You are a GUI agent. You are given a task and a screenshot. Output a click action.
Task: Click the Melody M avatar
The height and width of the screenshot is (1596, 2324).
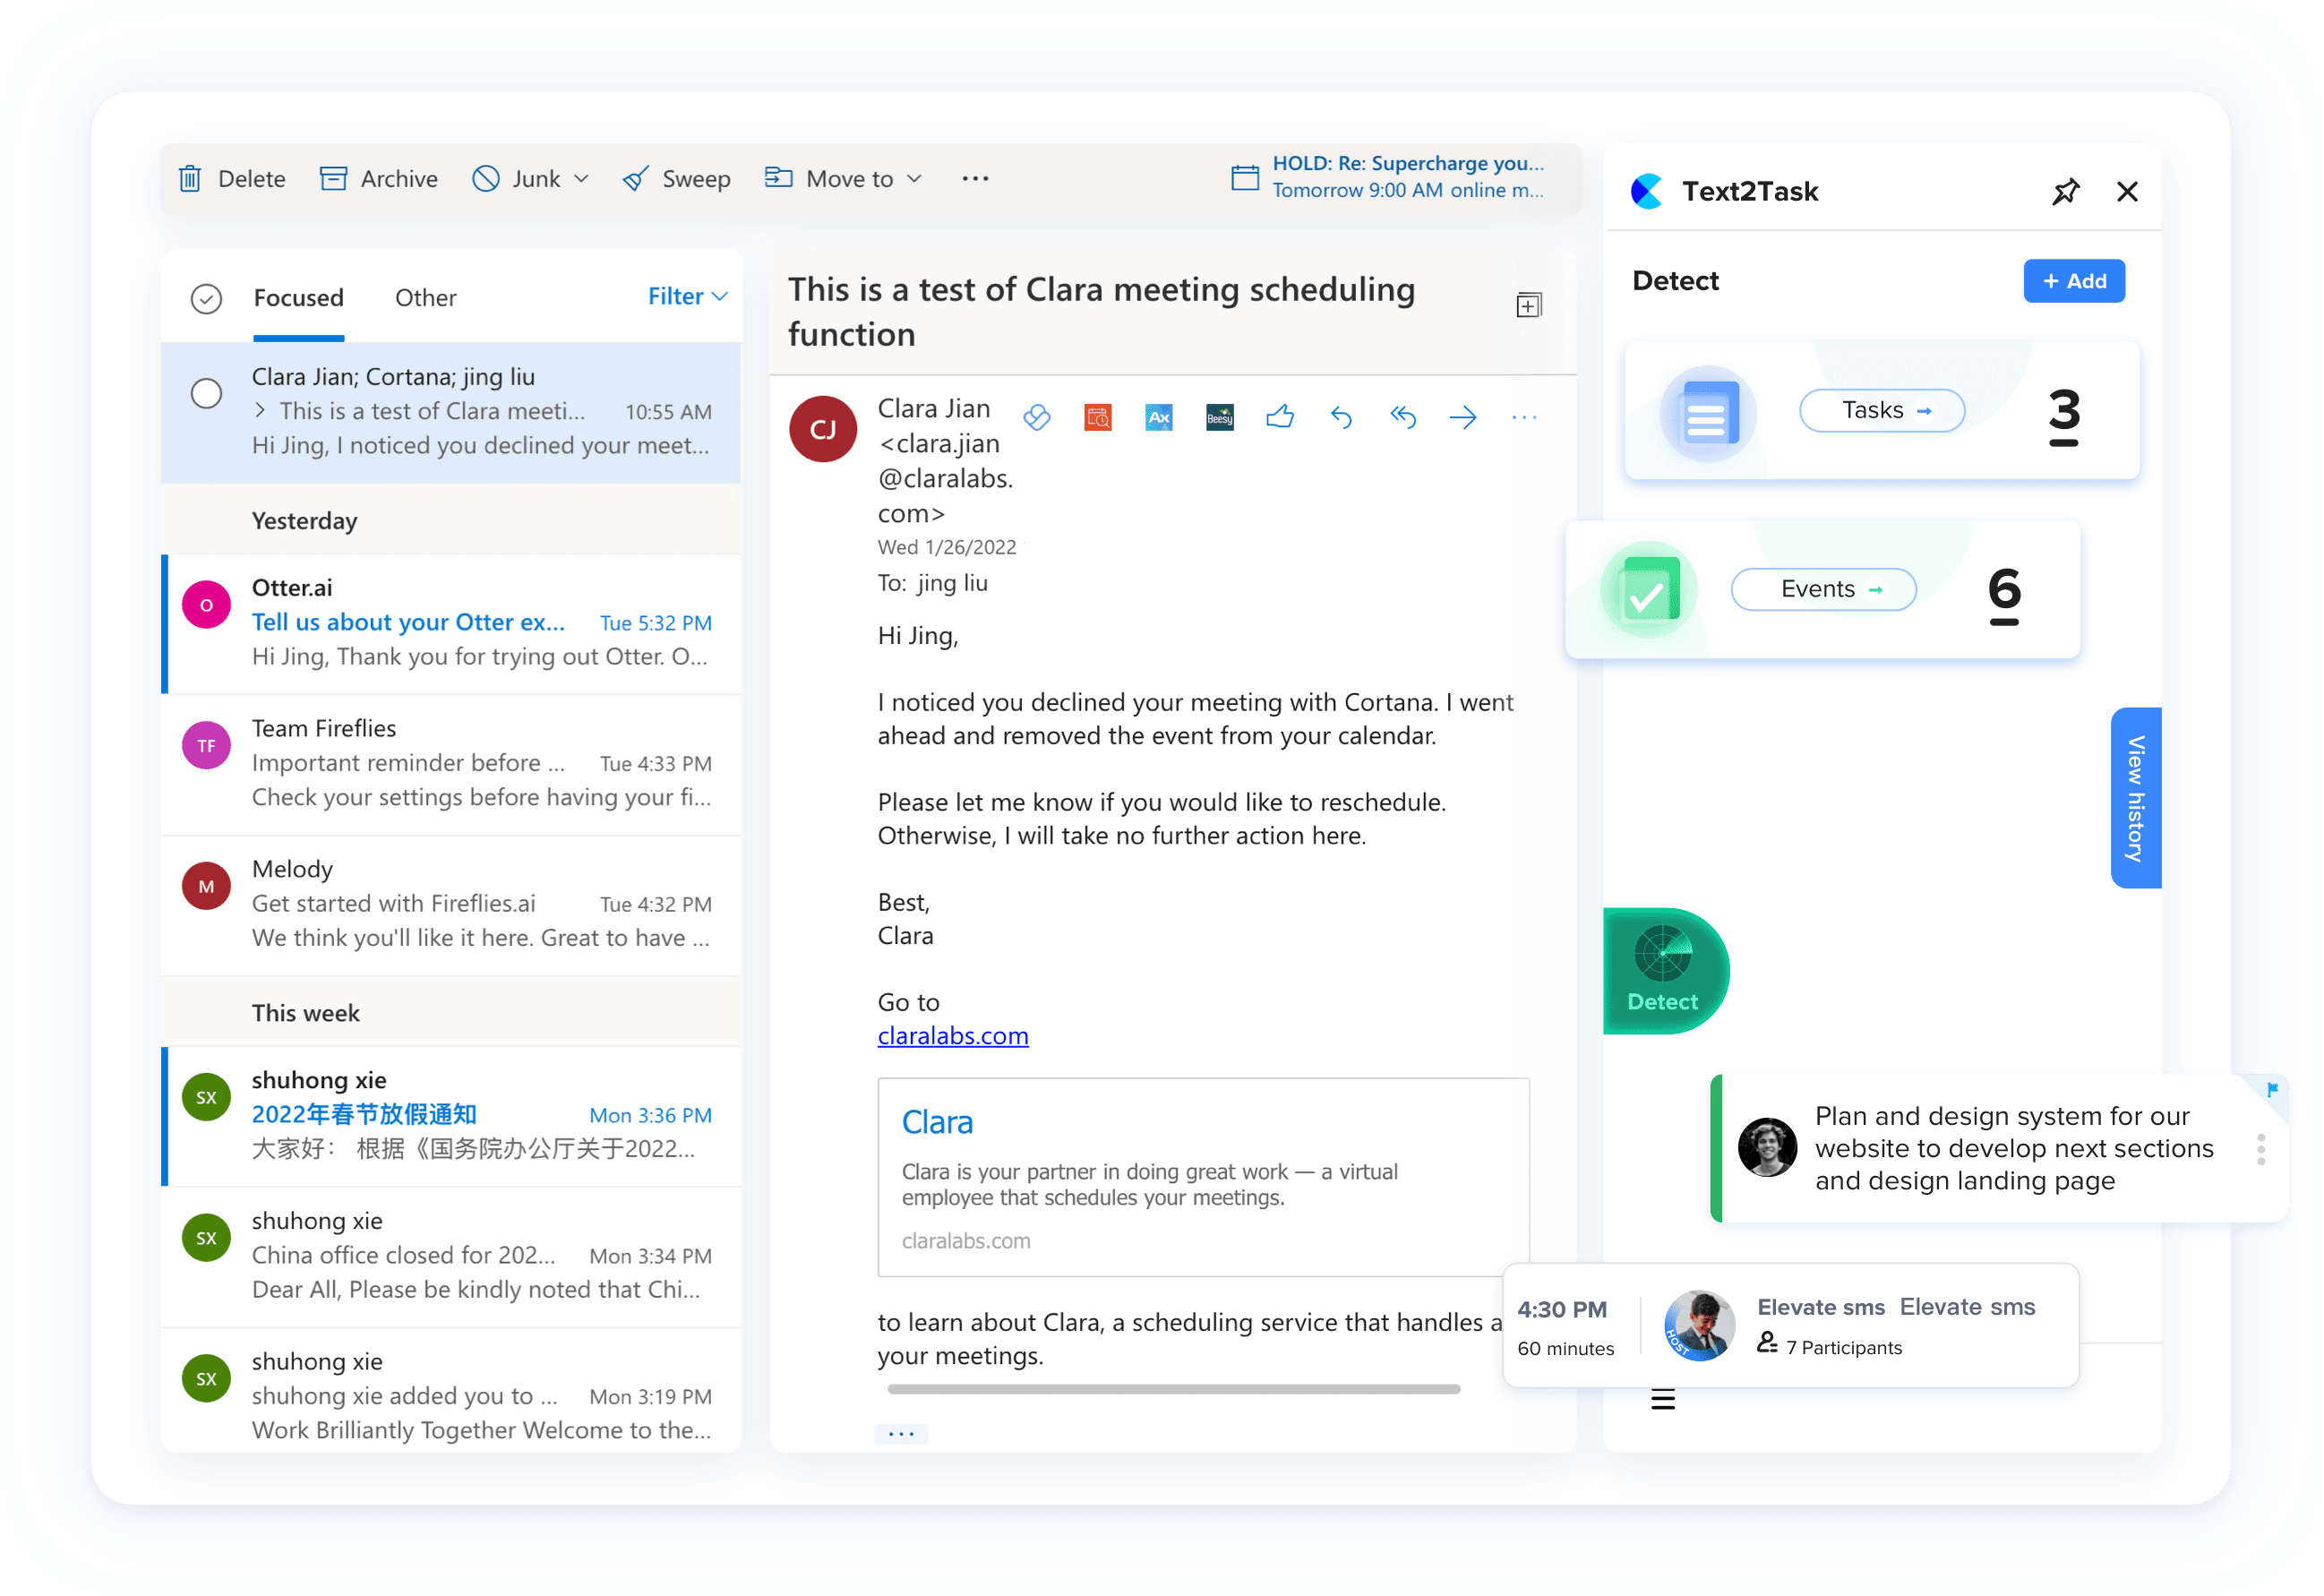pos(206,886)
